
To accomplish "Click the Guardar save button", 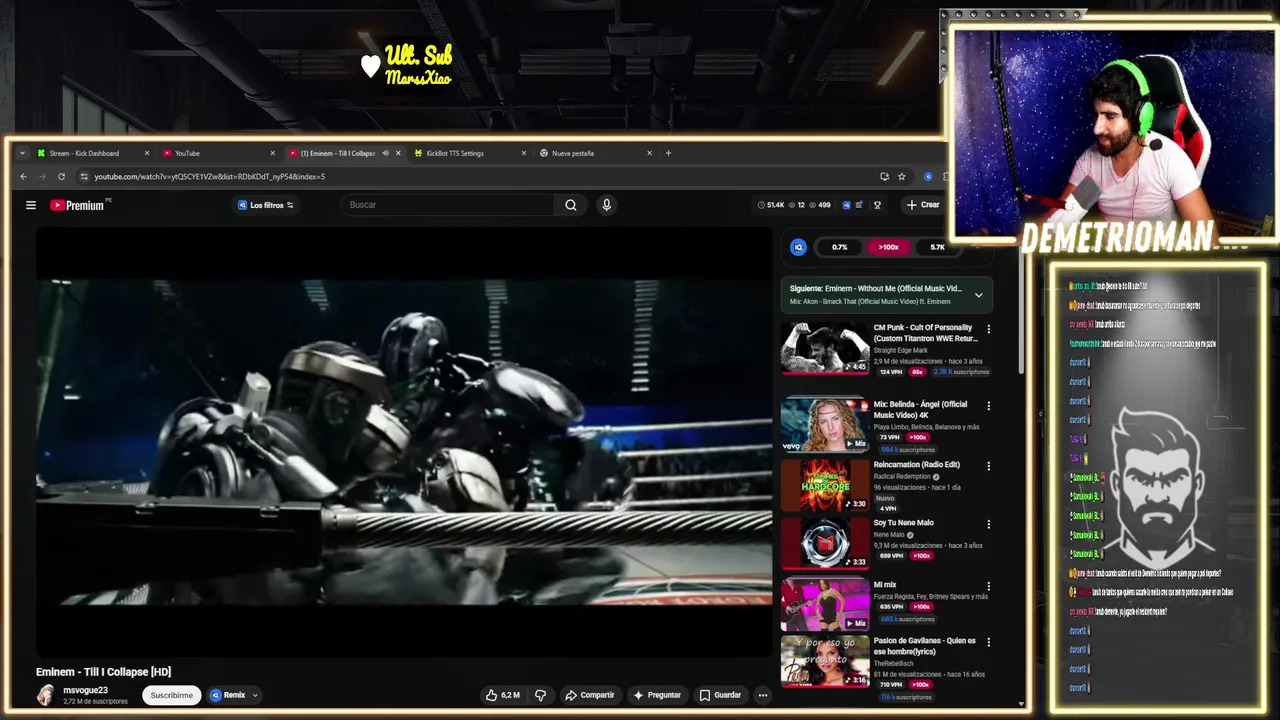I will [720, 695].
